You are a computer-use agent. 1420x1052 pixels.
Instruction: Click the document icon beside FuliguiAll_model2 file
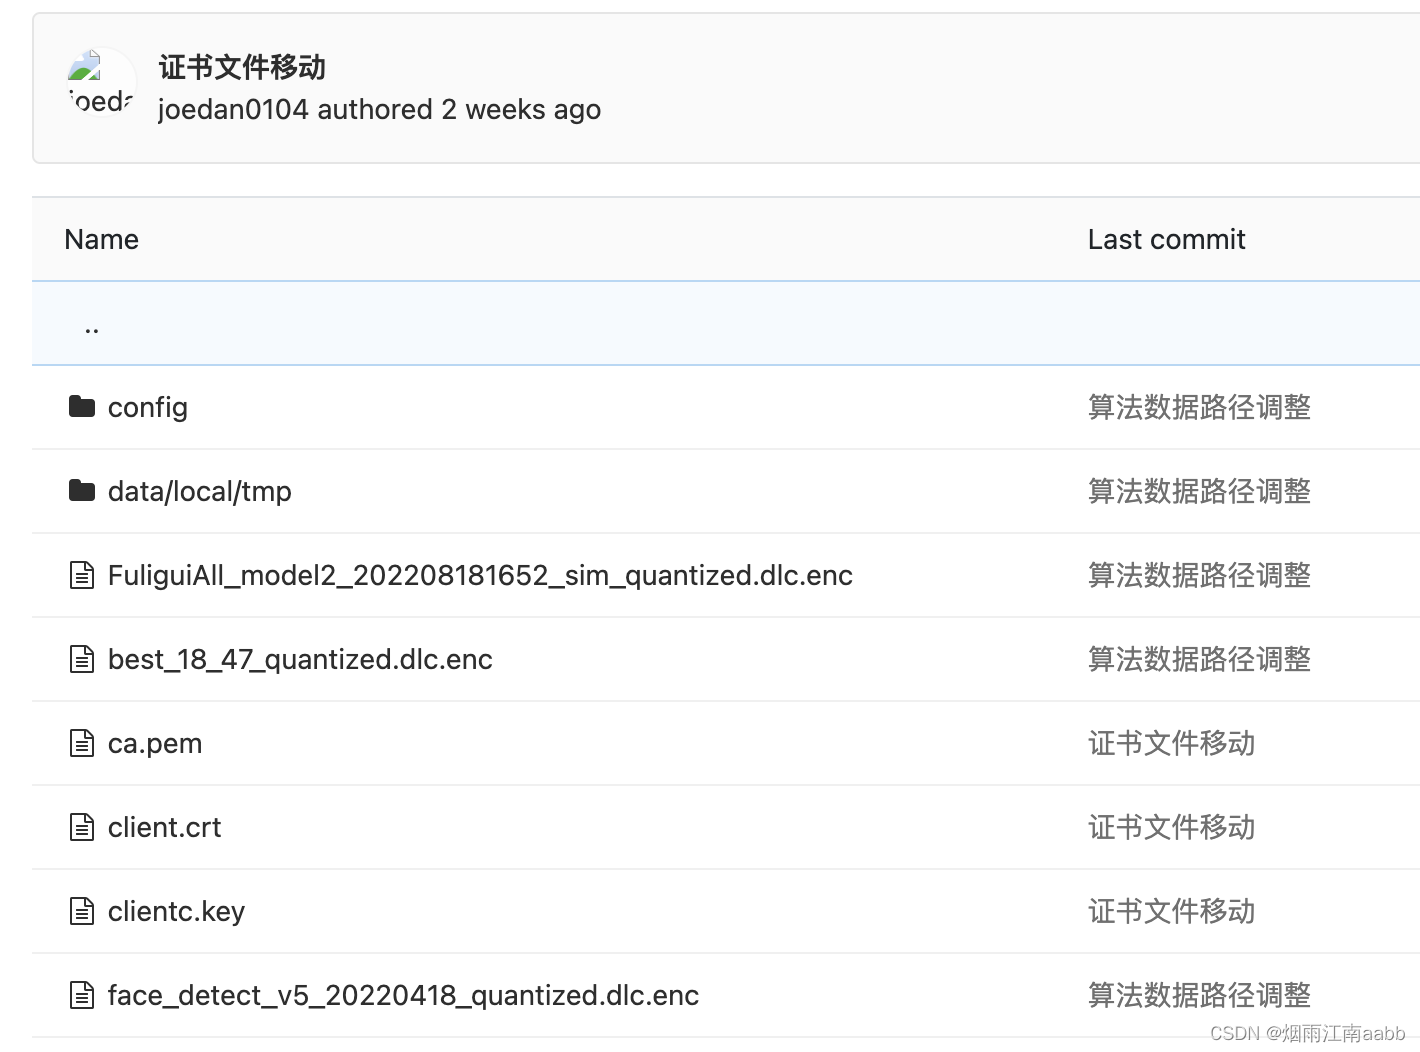point(82,574)
